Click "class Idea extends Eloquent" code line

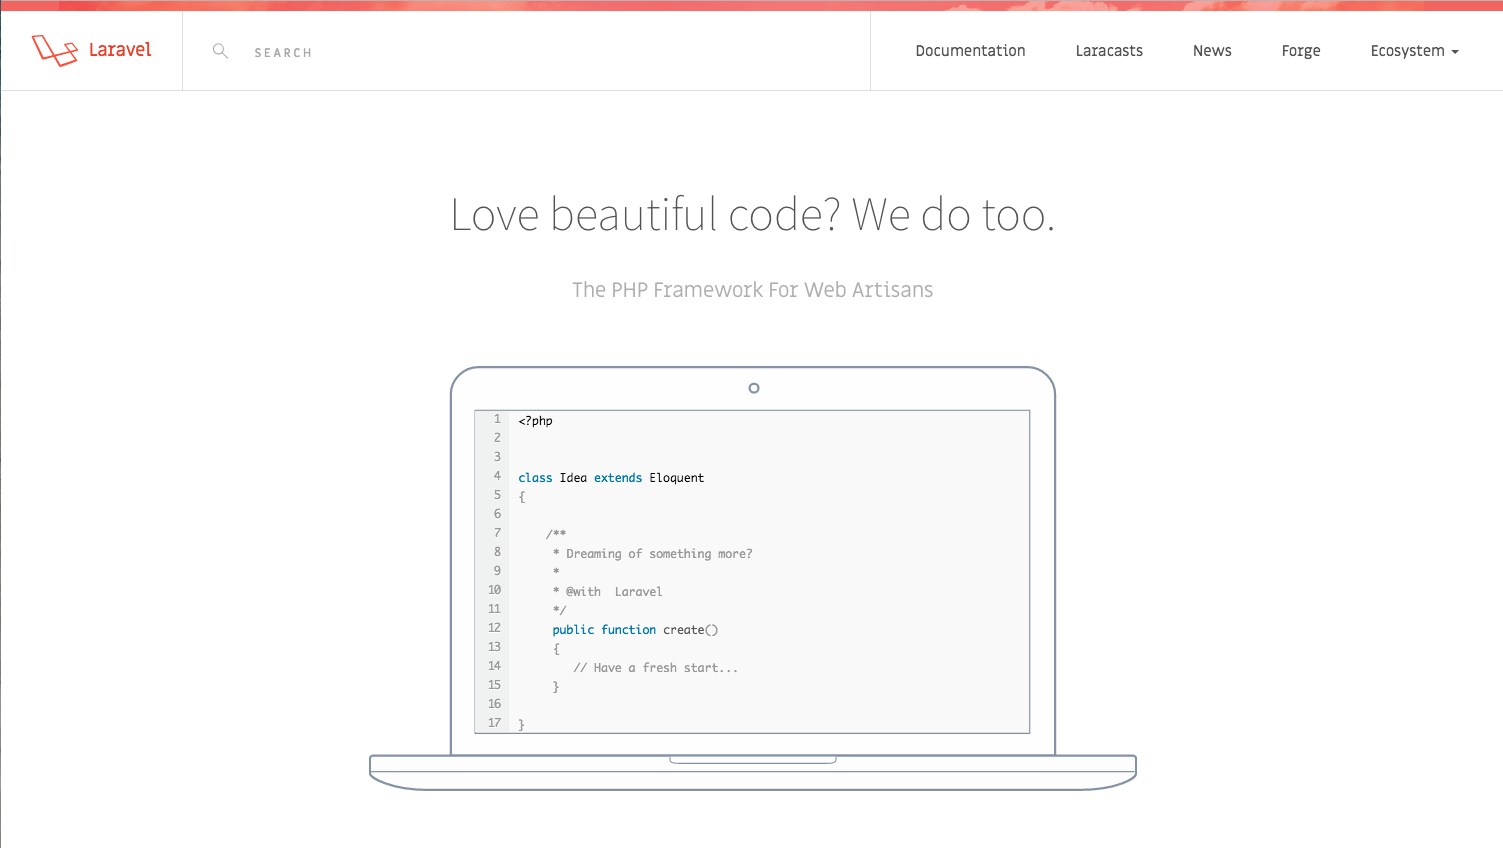pyautogui.click(x=611, y=478)
